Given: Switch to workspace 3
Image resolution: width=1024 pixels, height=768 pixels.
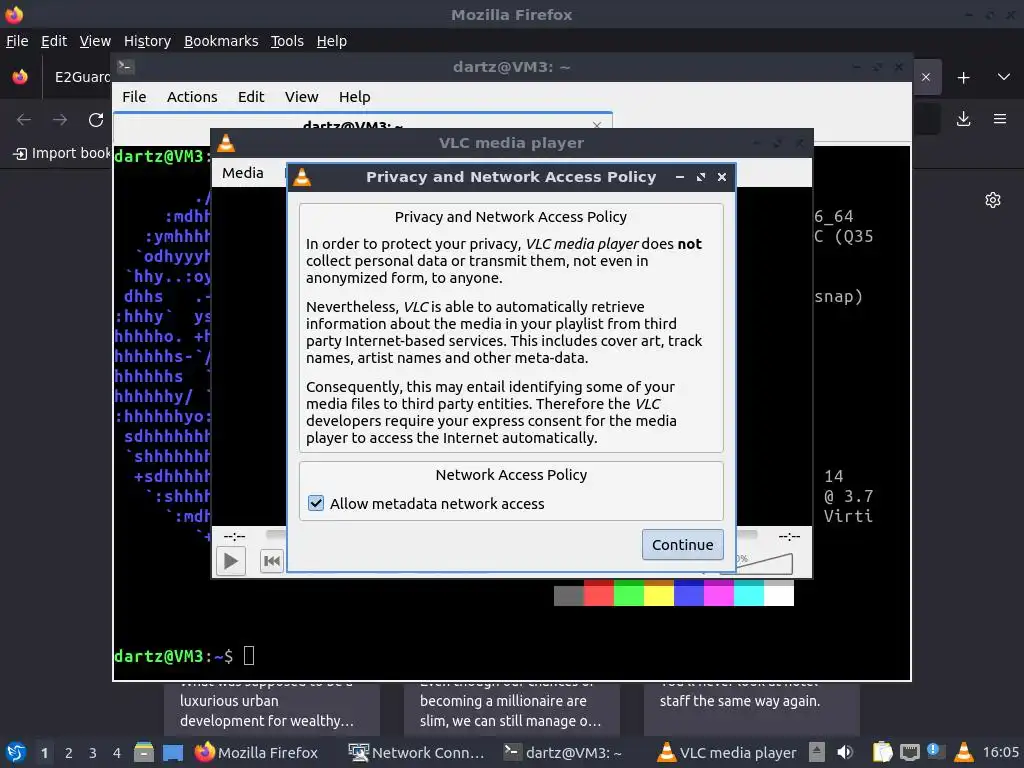Looking at the screenshot, I should 93,753.
